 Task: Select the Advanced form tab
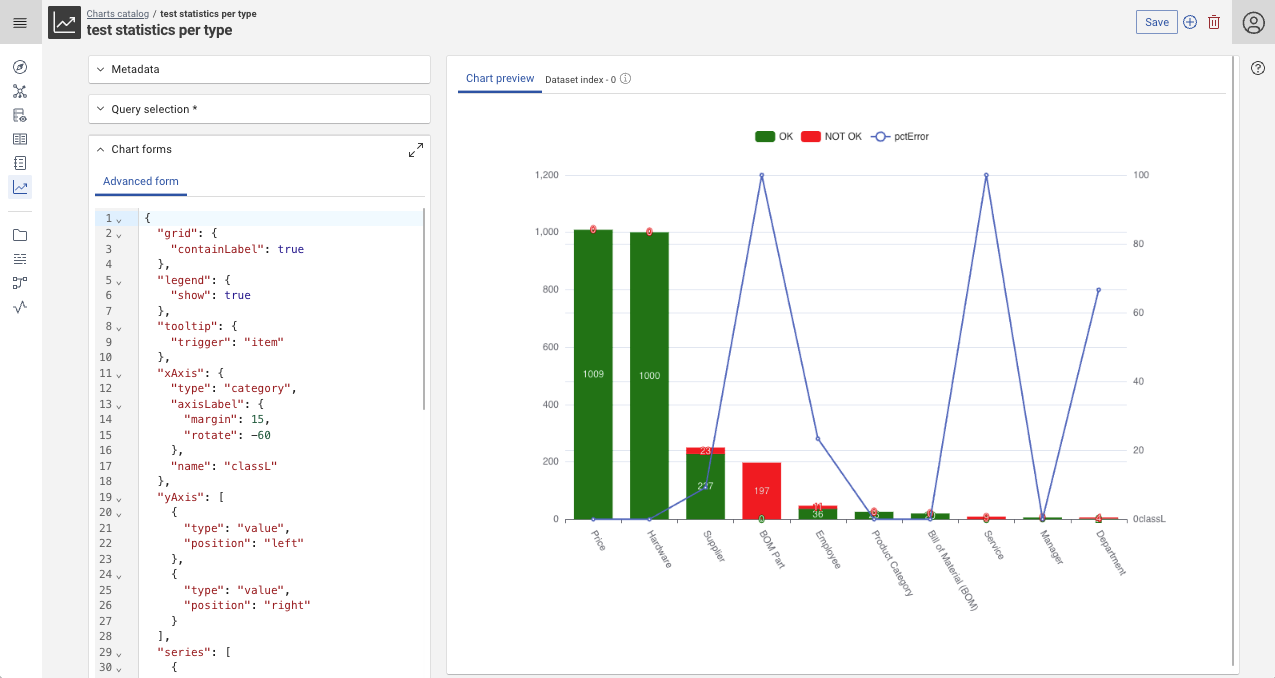141,181
